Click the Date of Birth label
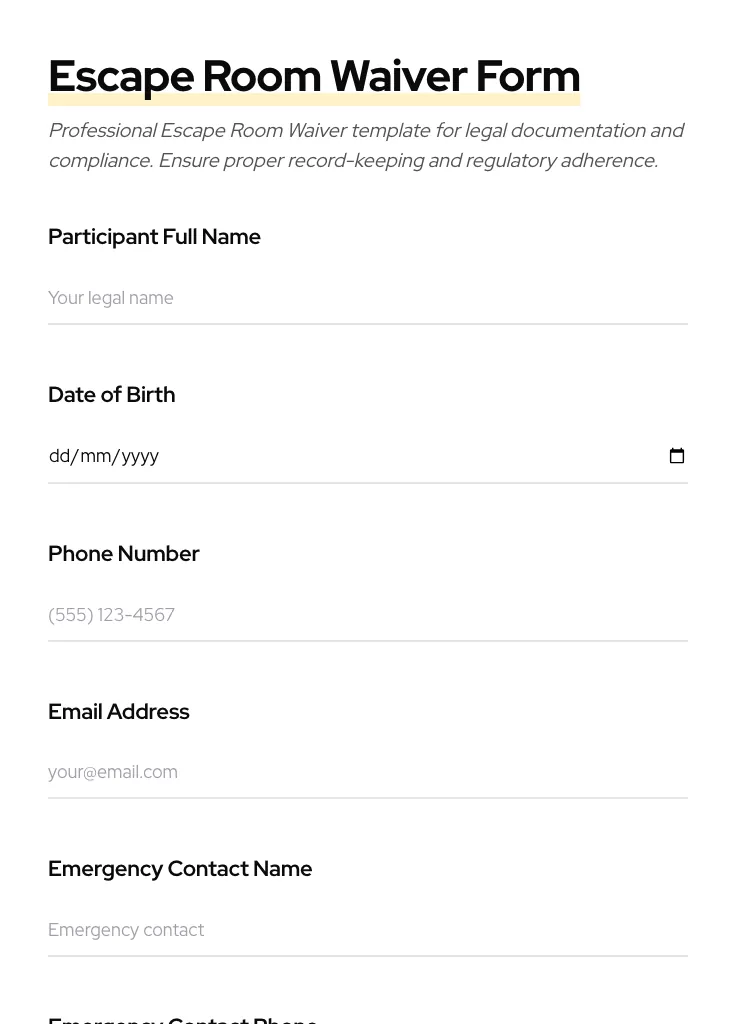Viewport: 736px width, 1024px height. click(111, 395)
